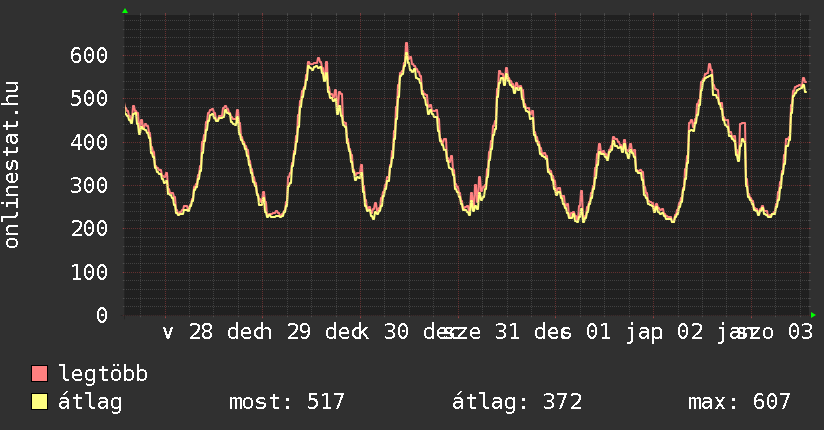Select the legtöbb legend label
Viewport: 824px width, 430px height.
104,374
